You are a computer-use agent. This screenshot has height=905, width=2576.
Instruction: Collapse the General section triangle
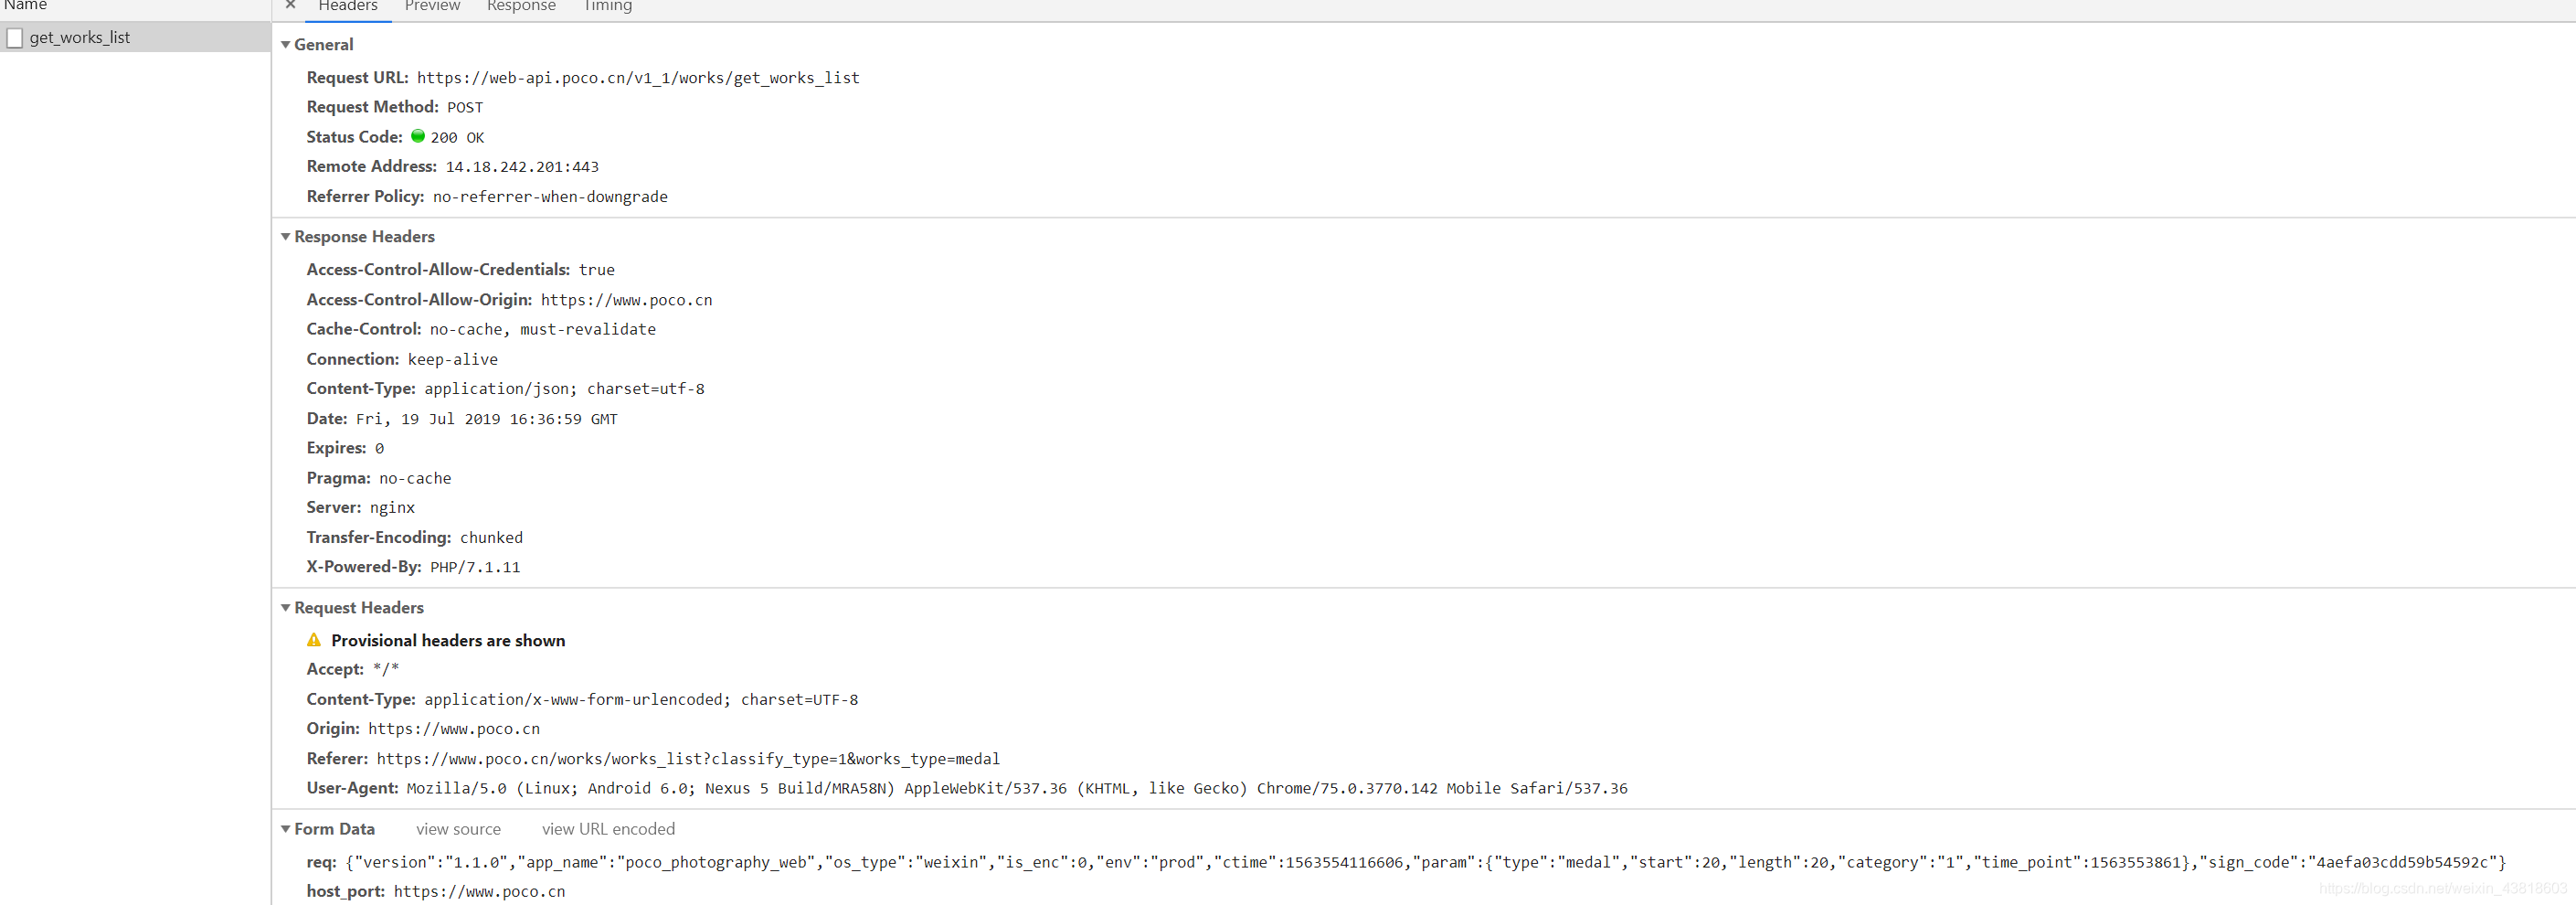coord(285,44)
